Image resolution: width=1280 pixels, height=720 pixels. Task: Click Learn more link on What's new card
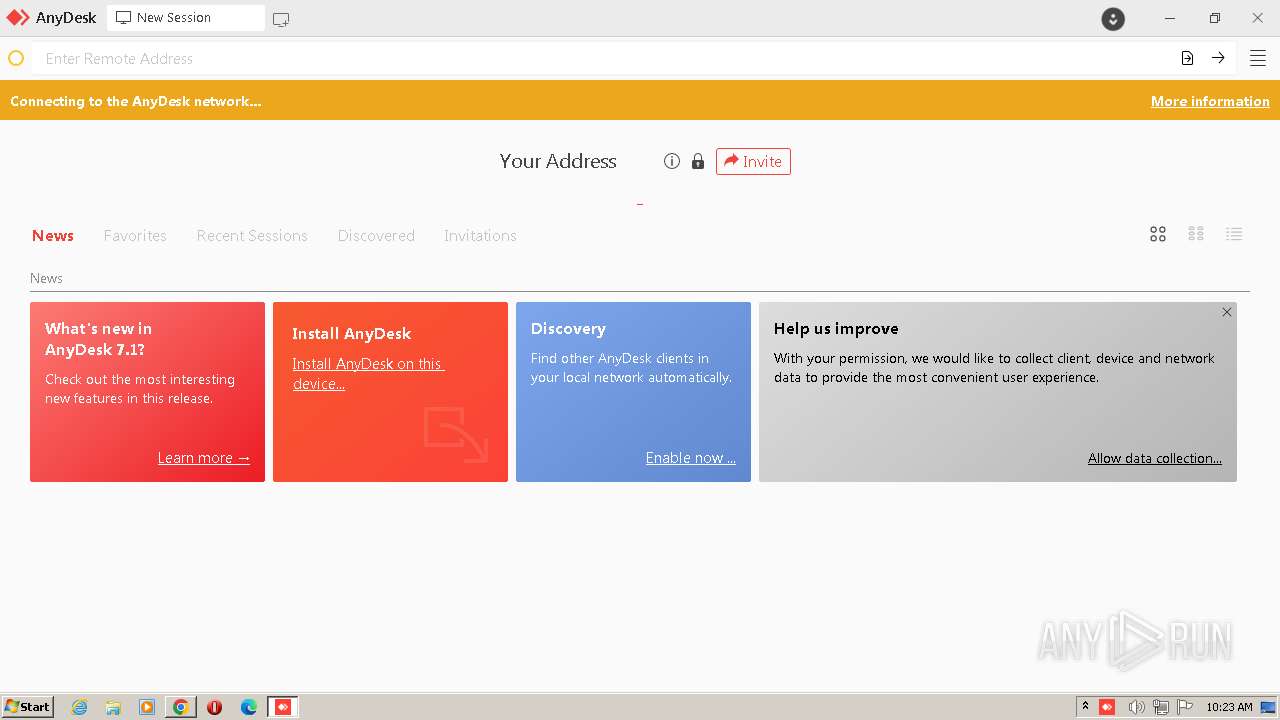[x=204, y=458]
